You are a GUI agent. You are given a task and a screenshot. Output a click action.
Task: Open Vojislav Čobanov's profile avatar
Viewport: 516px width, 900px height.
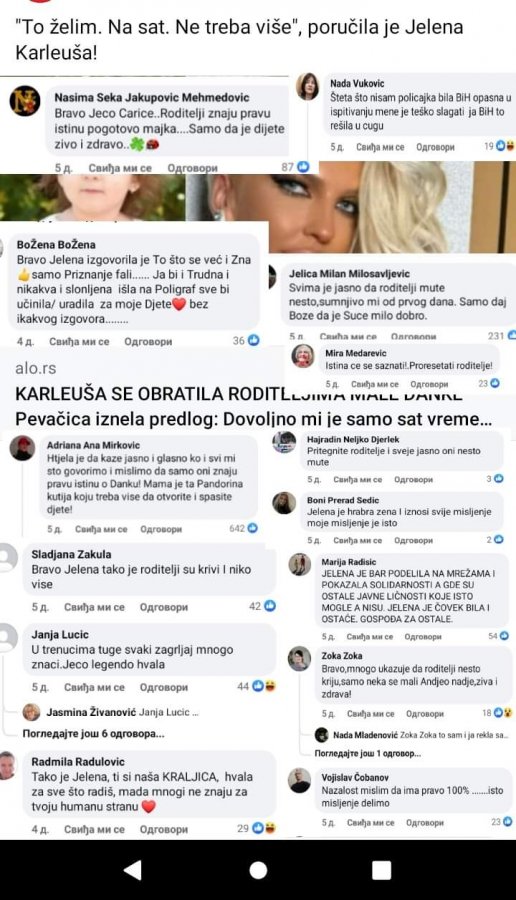coord(299,781)
